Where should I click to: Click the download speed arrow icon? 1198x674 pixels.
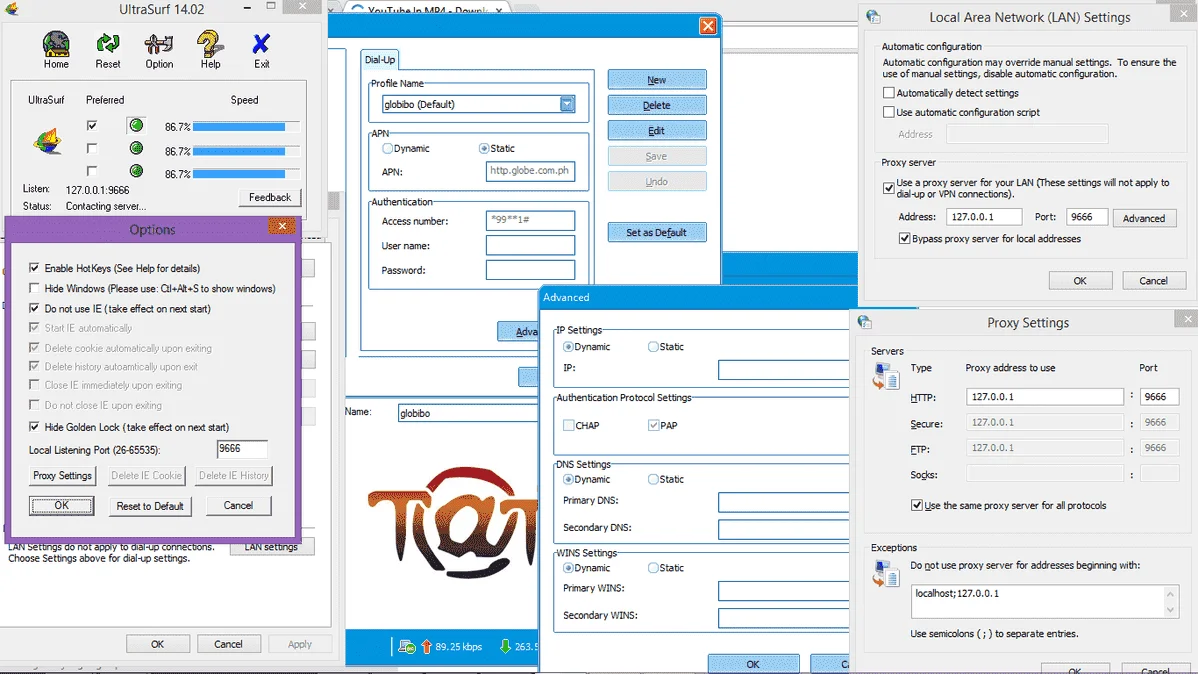pos(505,646)
